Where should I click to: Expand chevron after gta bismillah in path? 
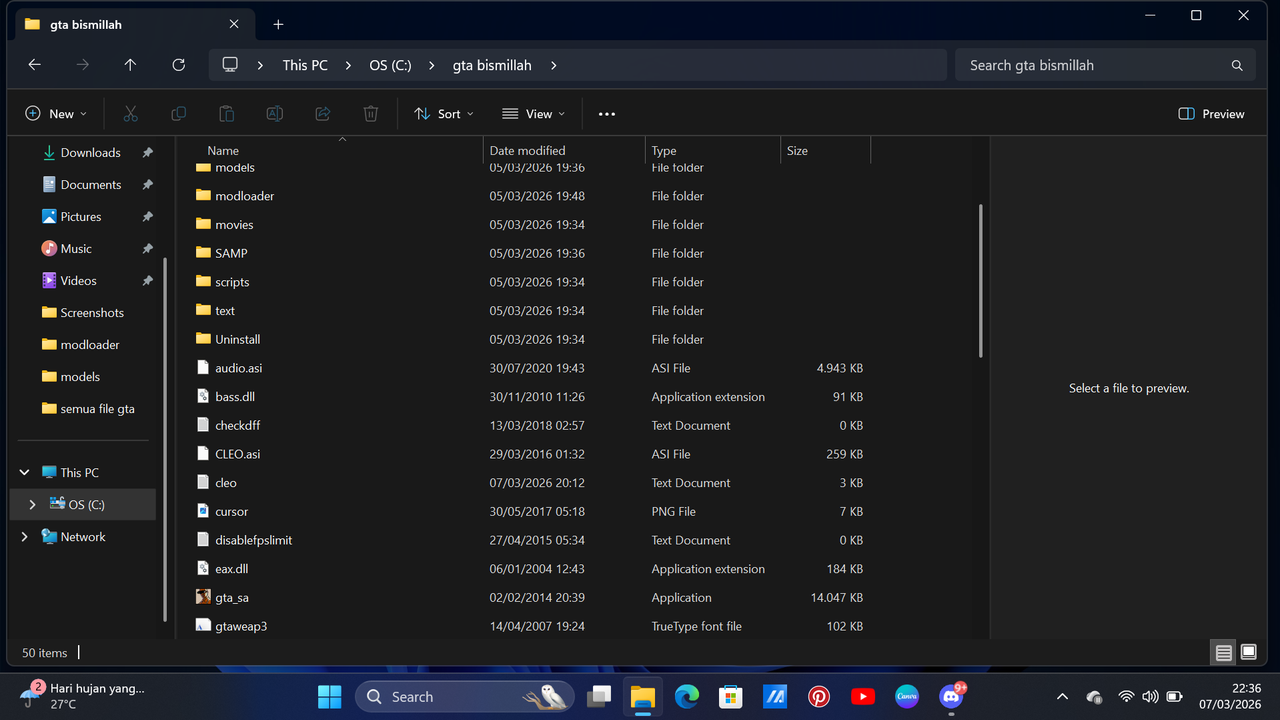tap(553, 65)
